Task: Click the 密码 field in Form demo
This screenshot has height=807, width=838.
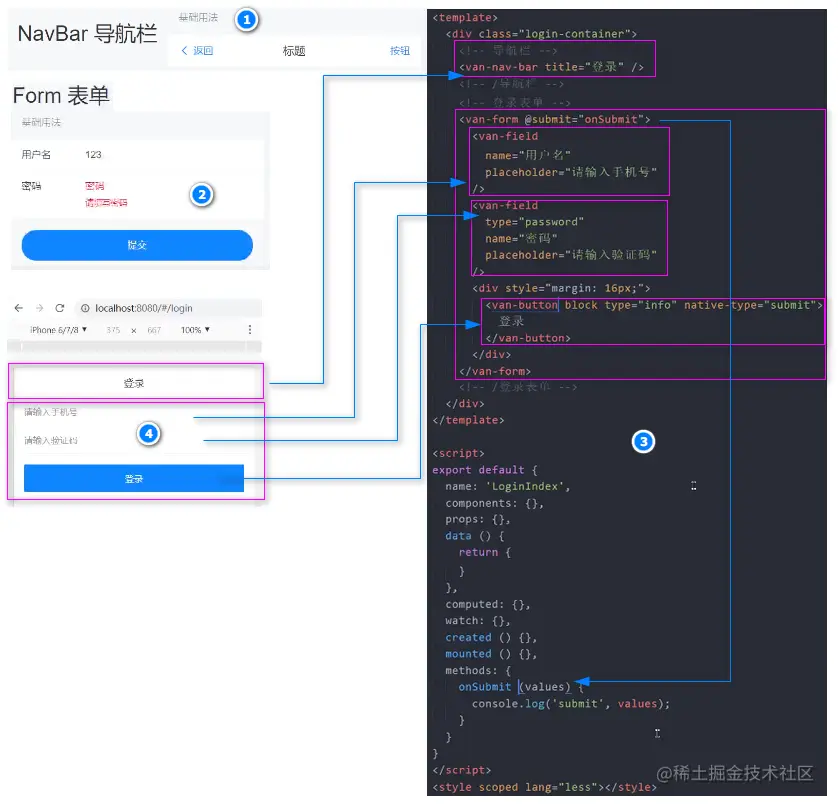Action: [137, 193]
